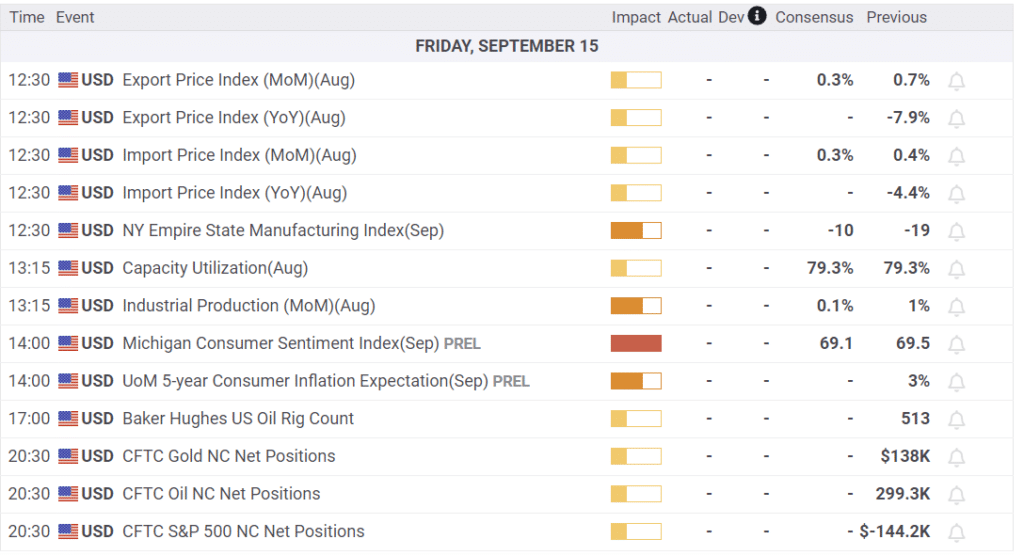This screenshot has height=555, width=1024.
Task: Click bell icon for Export Price Index (MoM)
Action: (x=956, y=81)
